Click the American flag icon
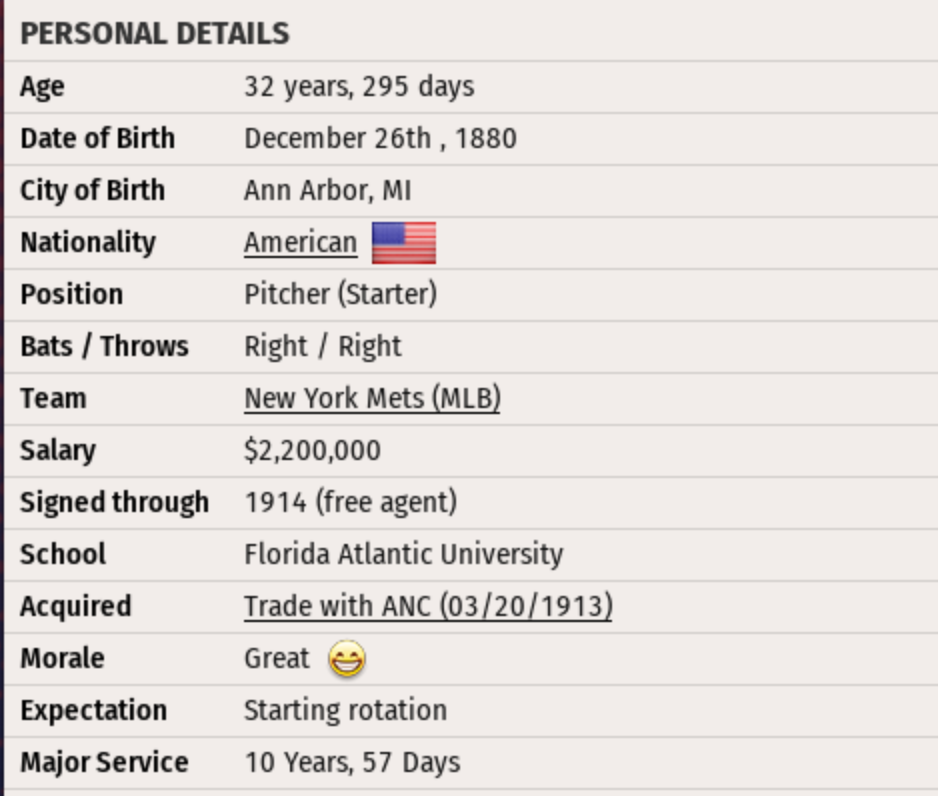 click(404, 243)
